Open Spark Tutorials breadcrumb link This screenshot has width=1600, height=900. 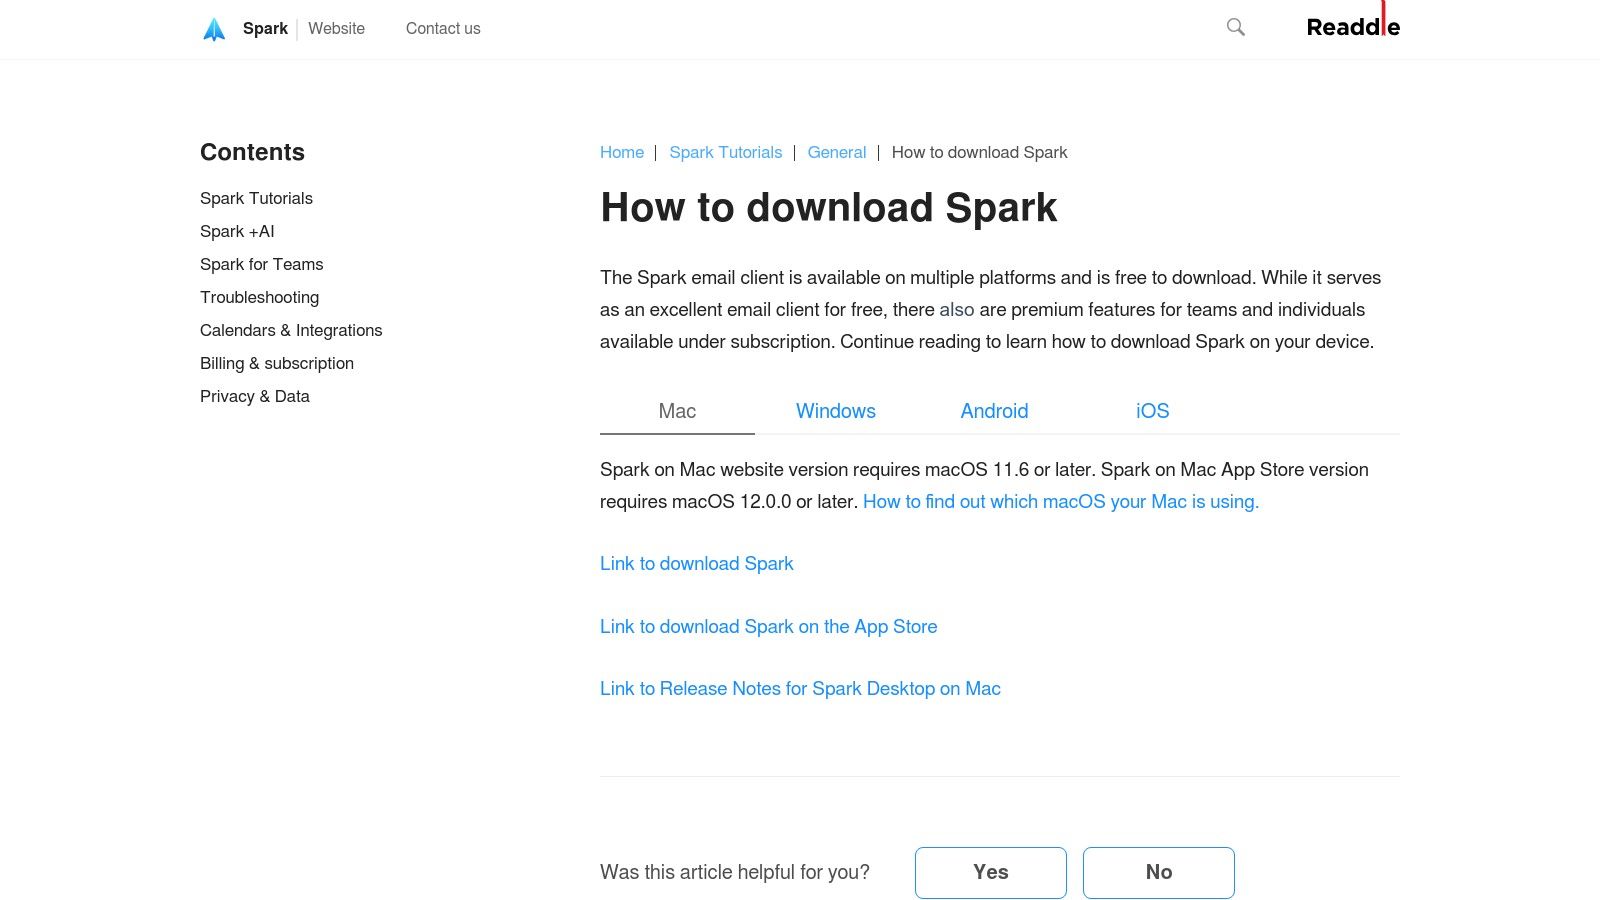coord(725,153)
